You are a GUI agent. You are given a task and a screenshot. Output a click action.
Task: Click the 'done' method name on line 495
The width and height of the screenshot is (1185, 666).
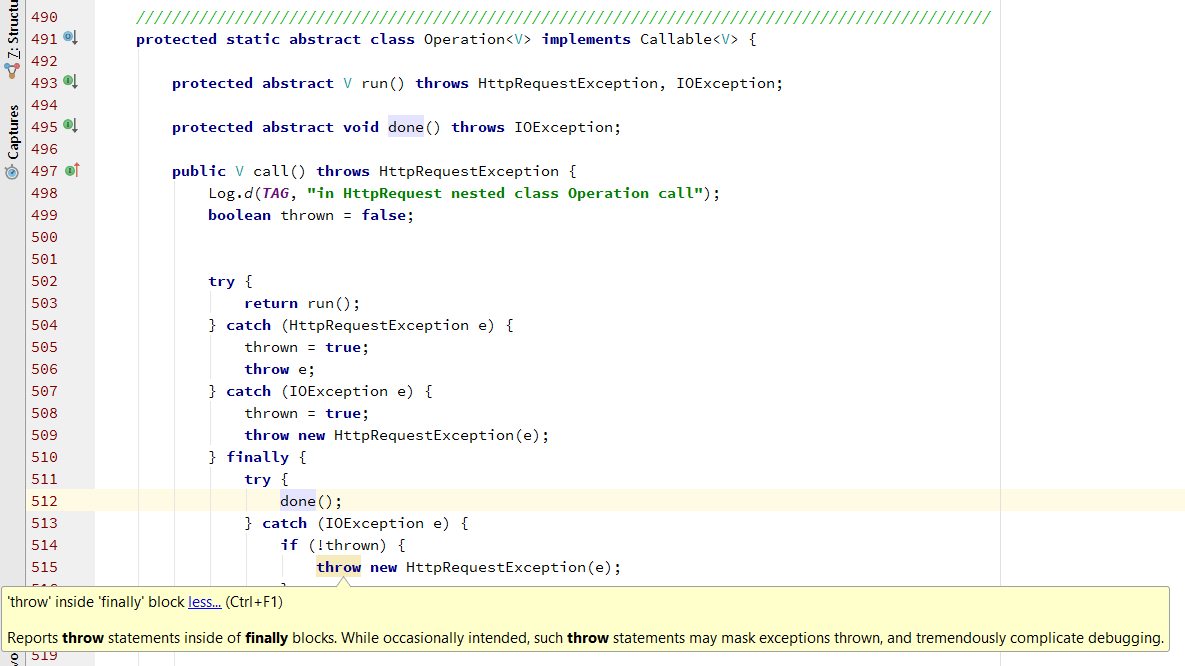click(406, 127)
